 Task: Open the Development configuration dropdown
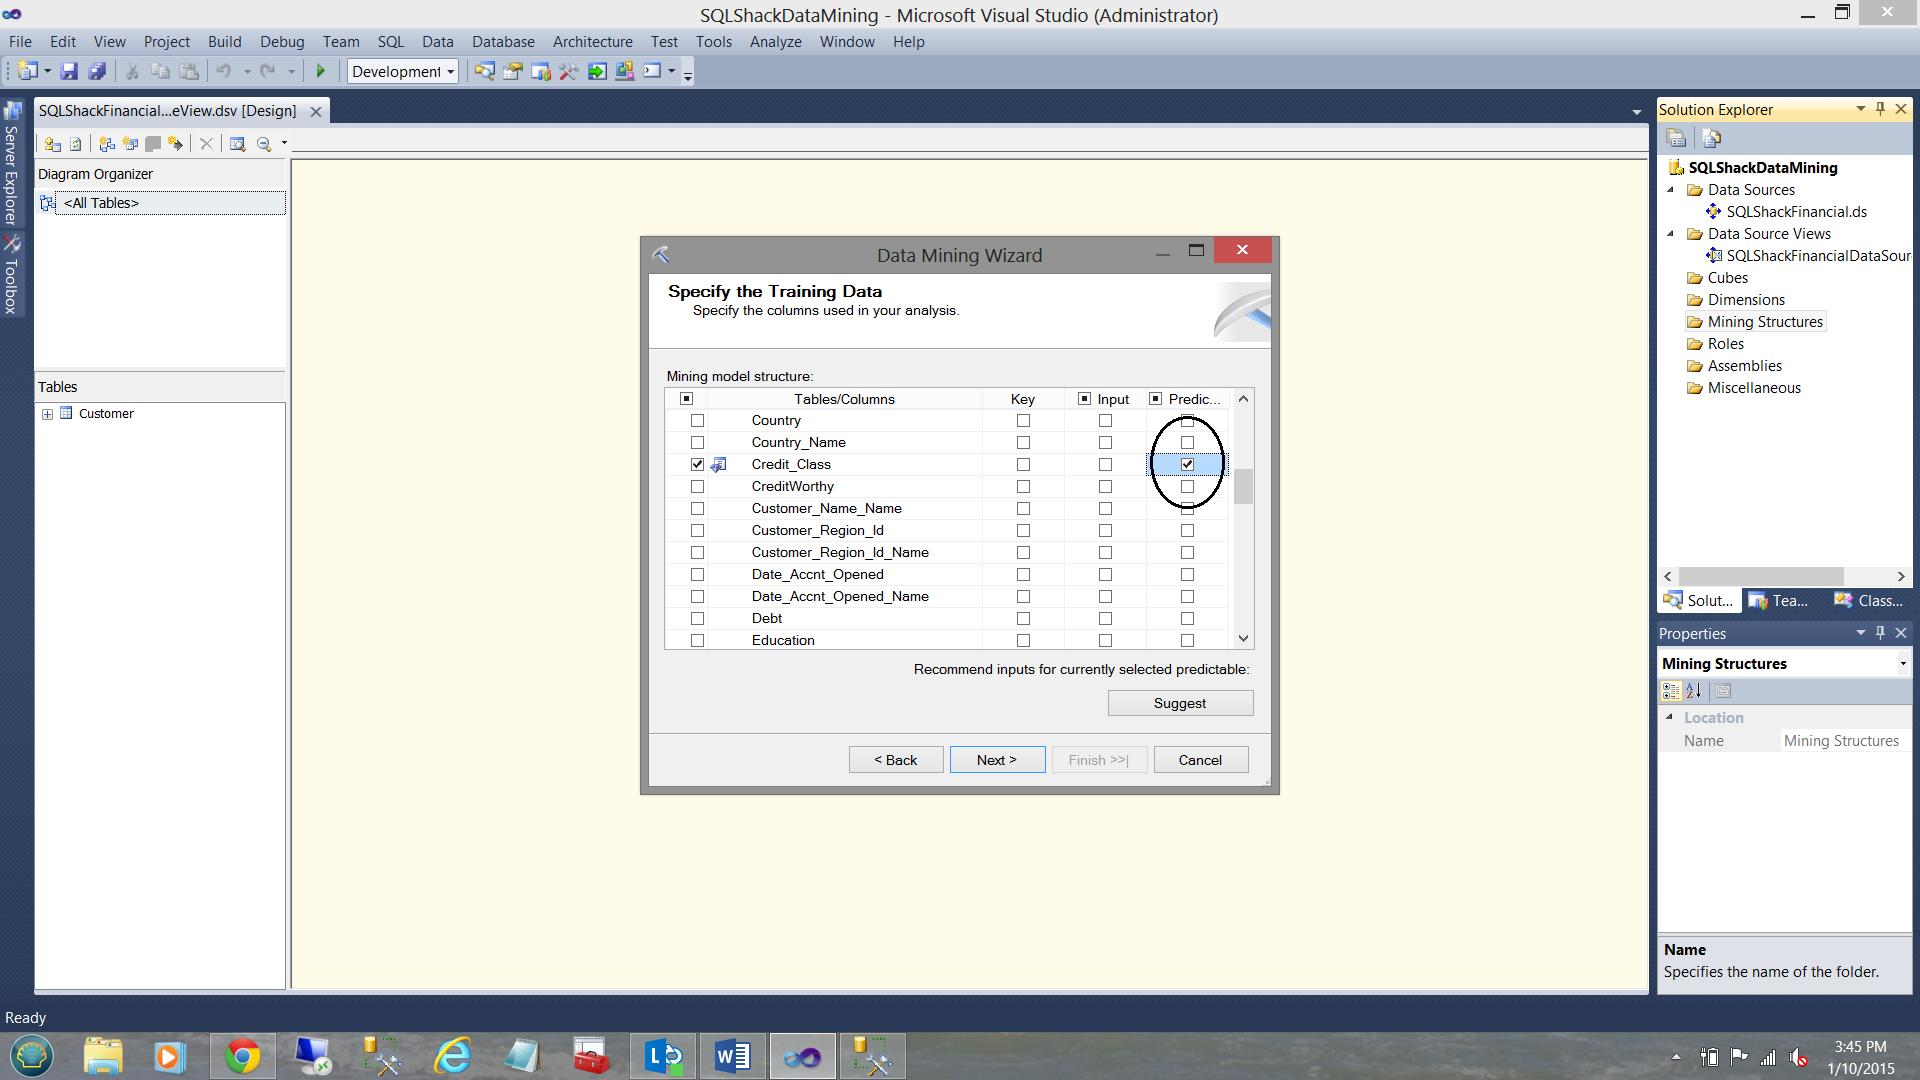click(x=450, y=71)
